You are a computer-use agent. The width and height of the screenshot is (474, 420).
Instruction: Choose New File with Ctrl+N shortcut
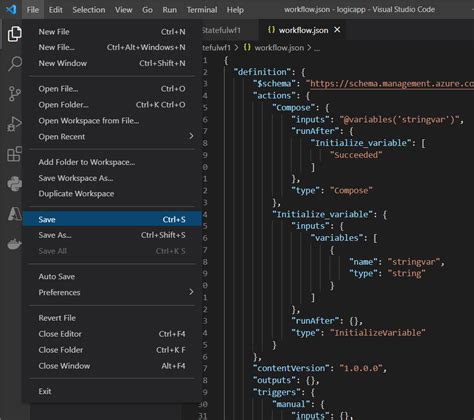pyautogui.click(x=112, y=32)
